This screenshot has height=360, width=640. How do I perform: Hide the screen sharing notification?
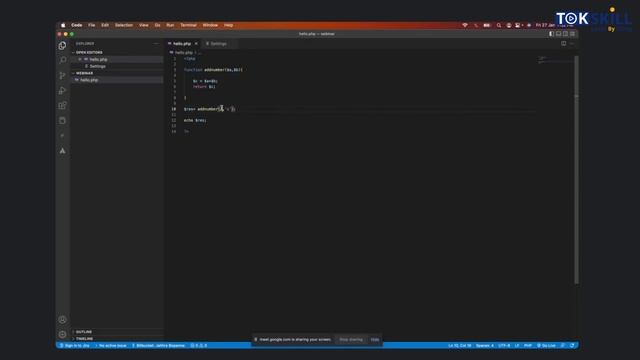click(375, 340)
